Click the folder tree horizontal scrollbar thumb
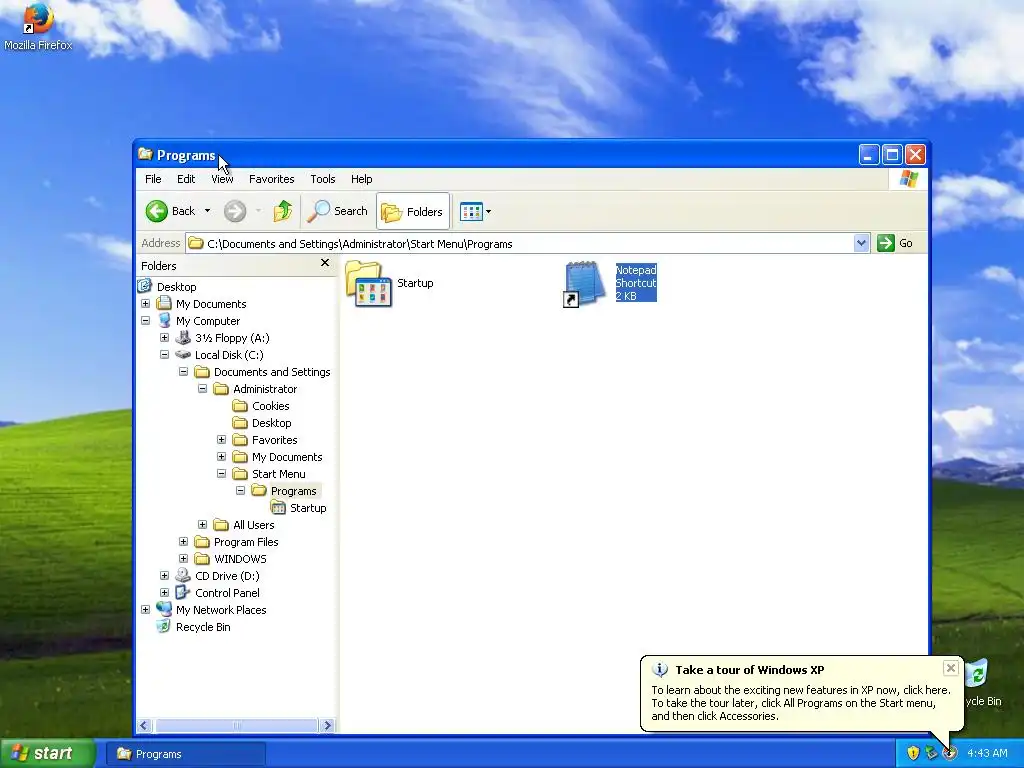The height and width of the screenshot is (768, 1024). click(x=236, y=726)
